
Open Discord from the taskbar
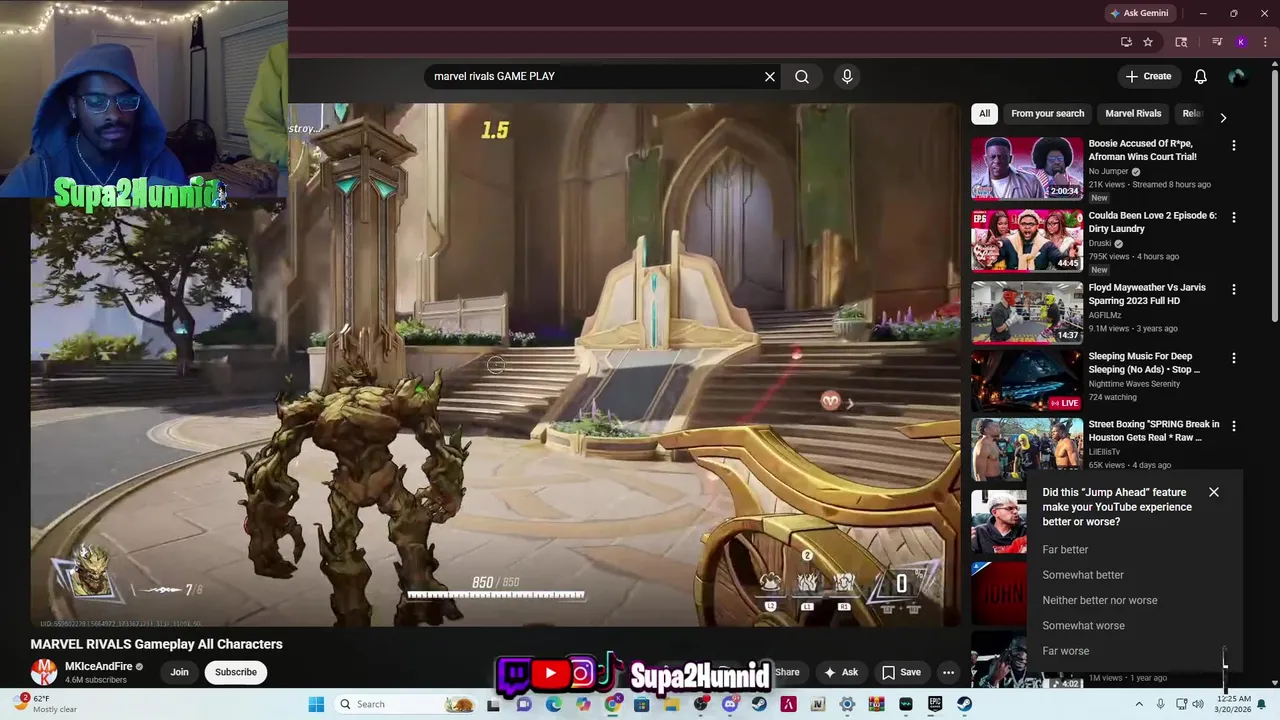730,704
